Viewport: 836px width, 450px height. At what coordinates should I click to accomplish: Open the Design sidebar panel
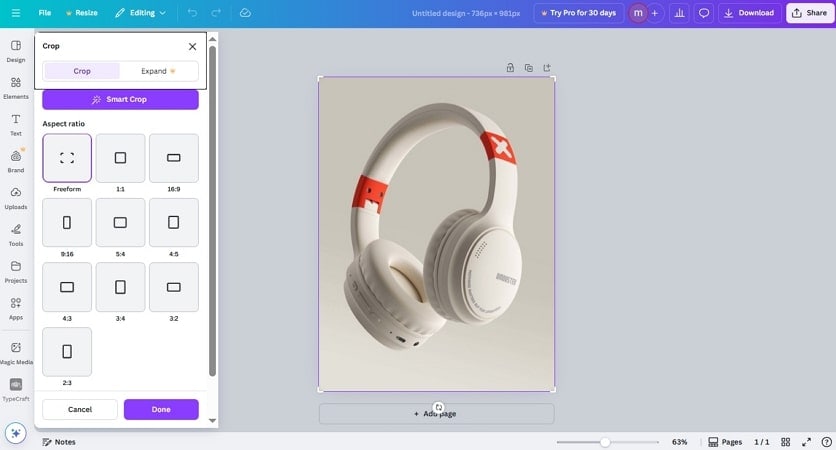[16, 51]
